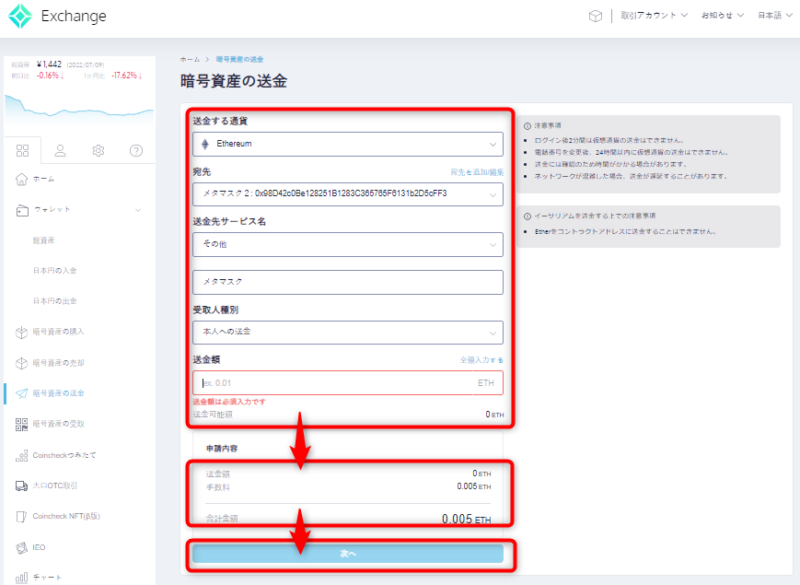The height and width of the screenshot is (585, 800).
Task: Click the -0.16% daily change value
Action: pyautogui.click(x=49, y=75)
